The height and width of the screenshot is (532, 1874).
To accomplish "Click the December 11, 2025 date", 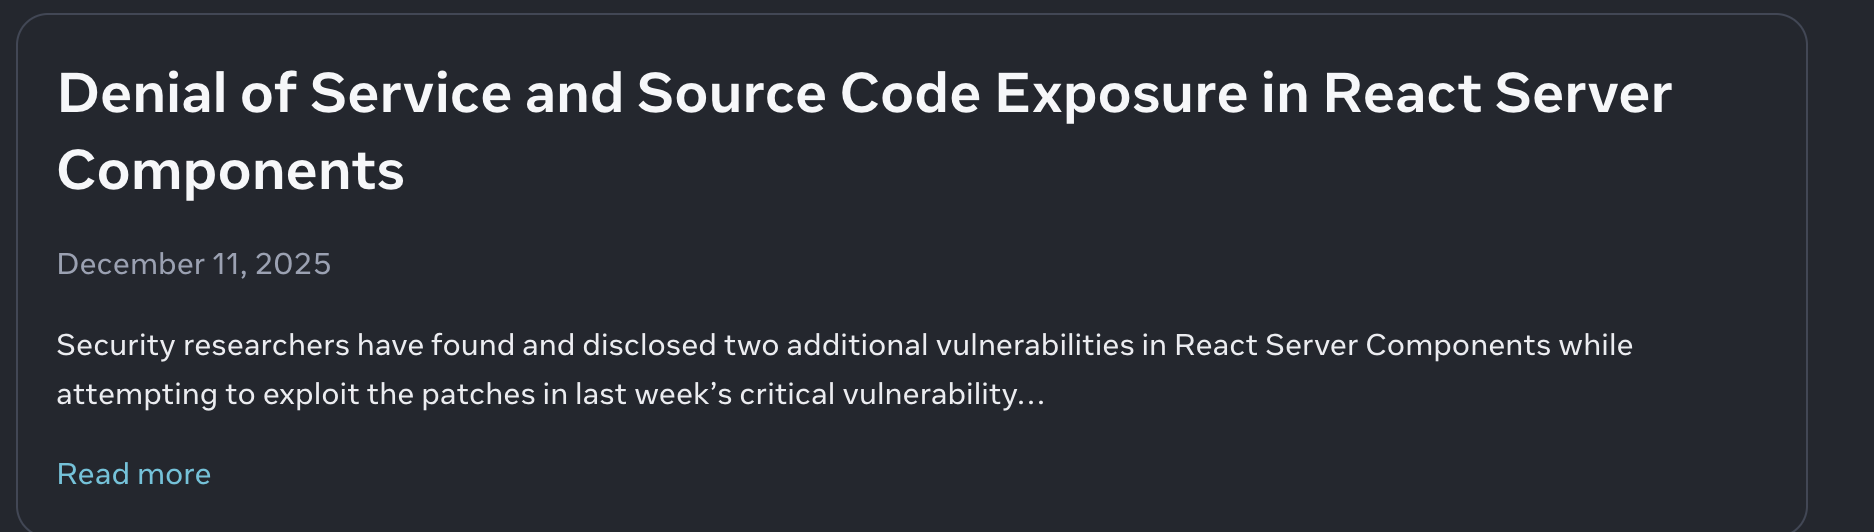I will click(194, 264).
